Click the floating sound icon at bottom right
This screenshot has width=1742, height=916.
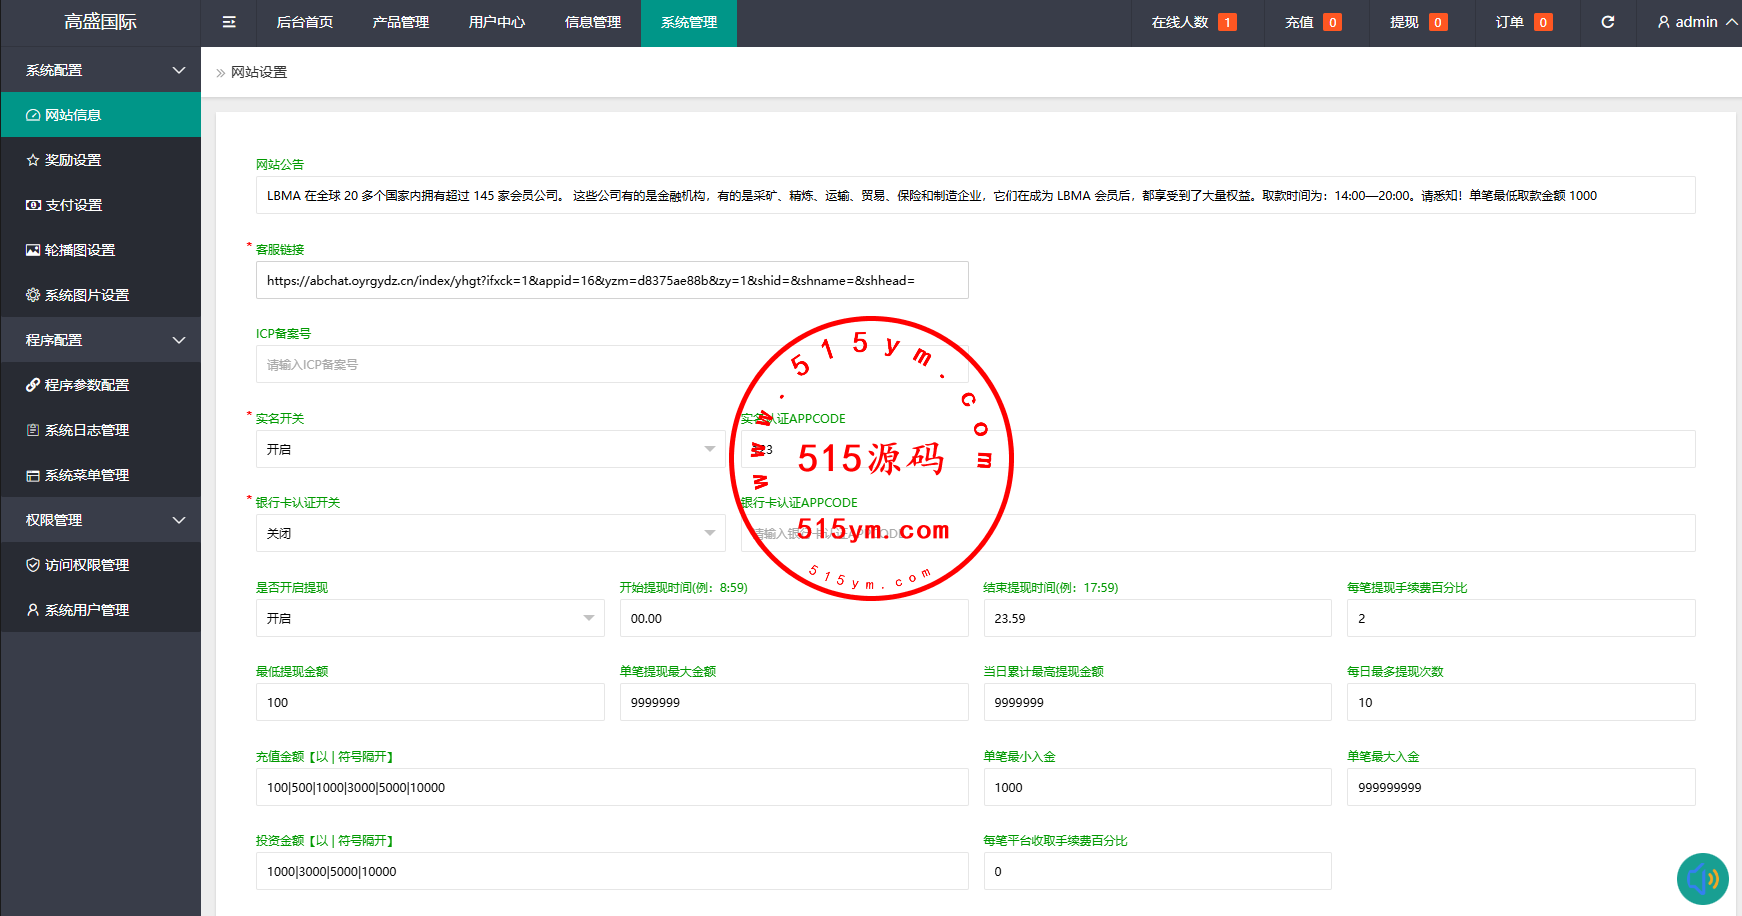pos(1702,878)
